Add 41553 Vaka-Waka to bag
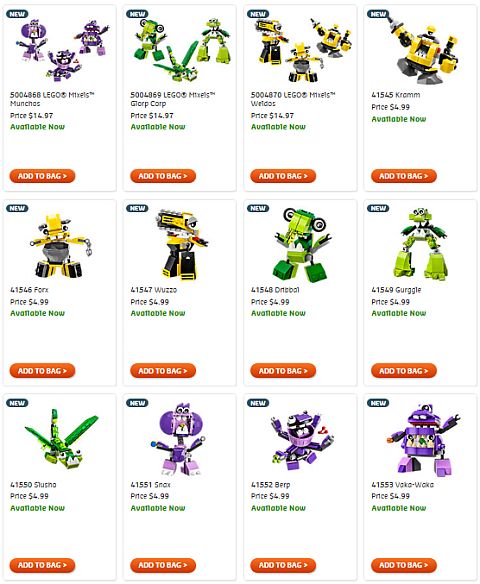Screen dimensions: 480x584 pos(404,565)
